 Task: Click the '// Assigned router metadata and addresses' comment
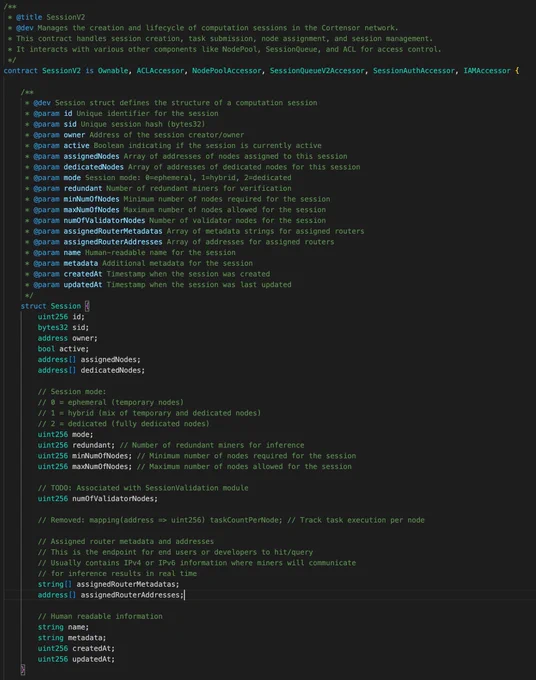[126, 542]
